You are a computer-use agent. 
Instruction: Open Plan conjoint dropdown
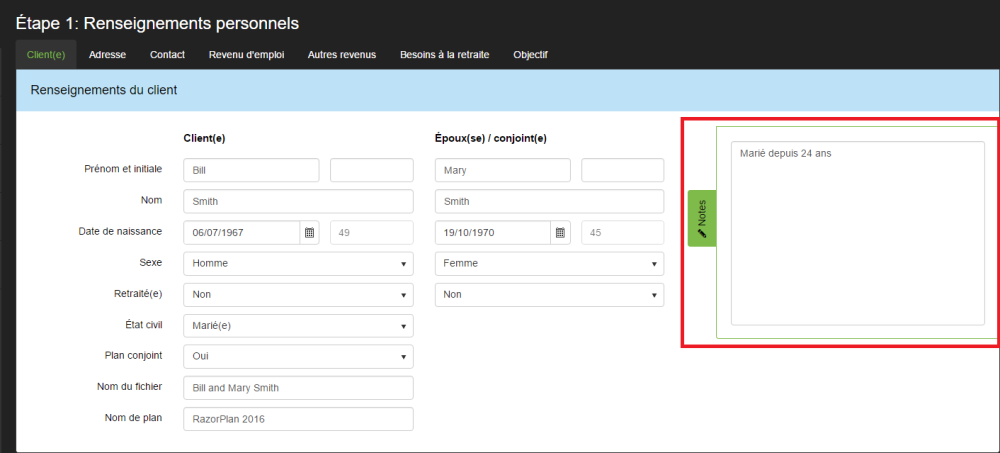click(x=298, y=356)
